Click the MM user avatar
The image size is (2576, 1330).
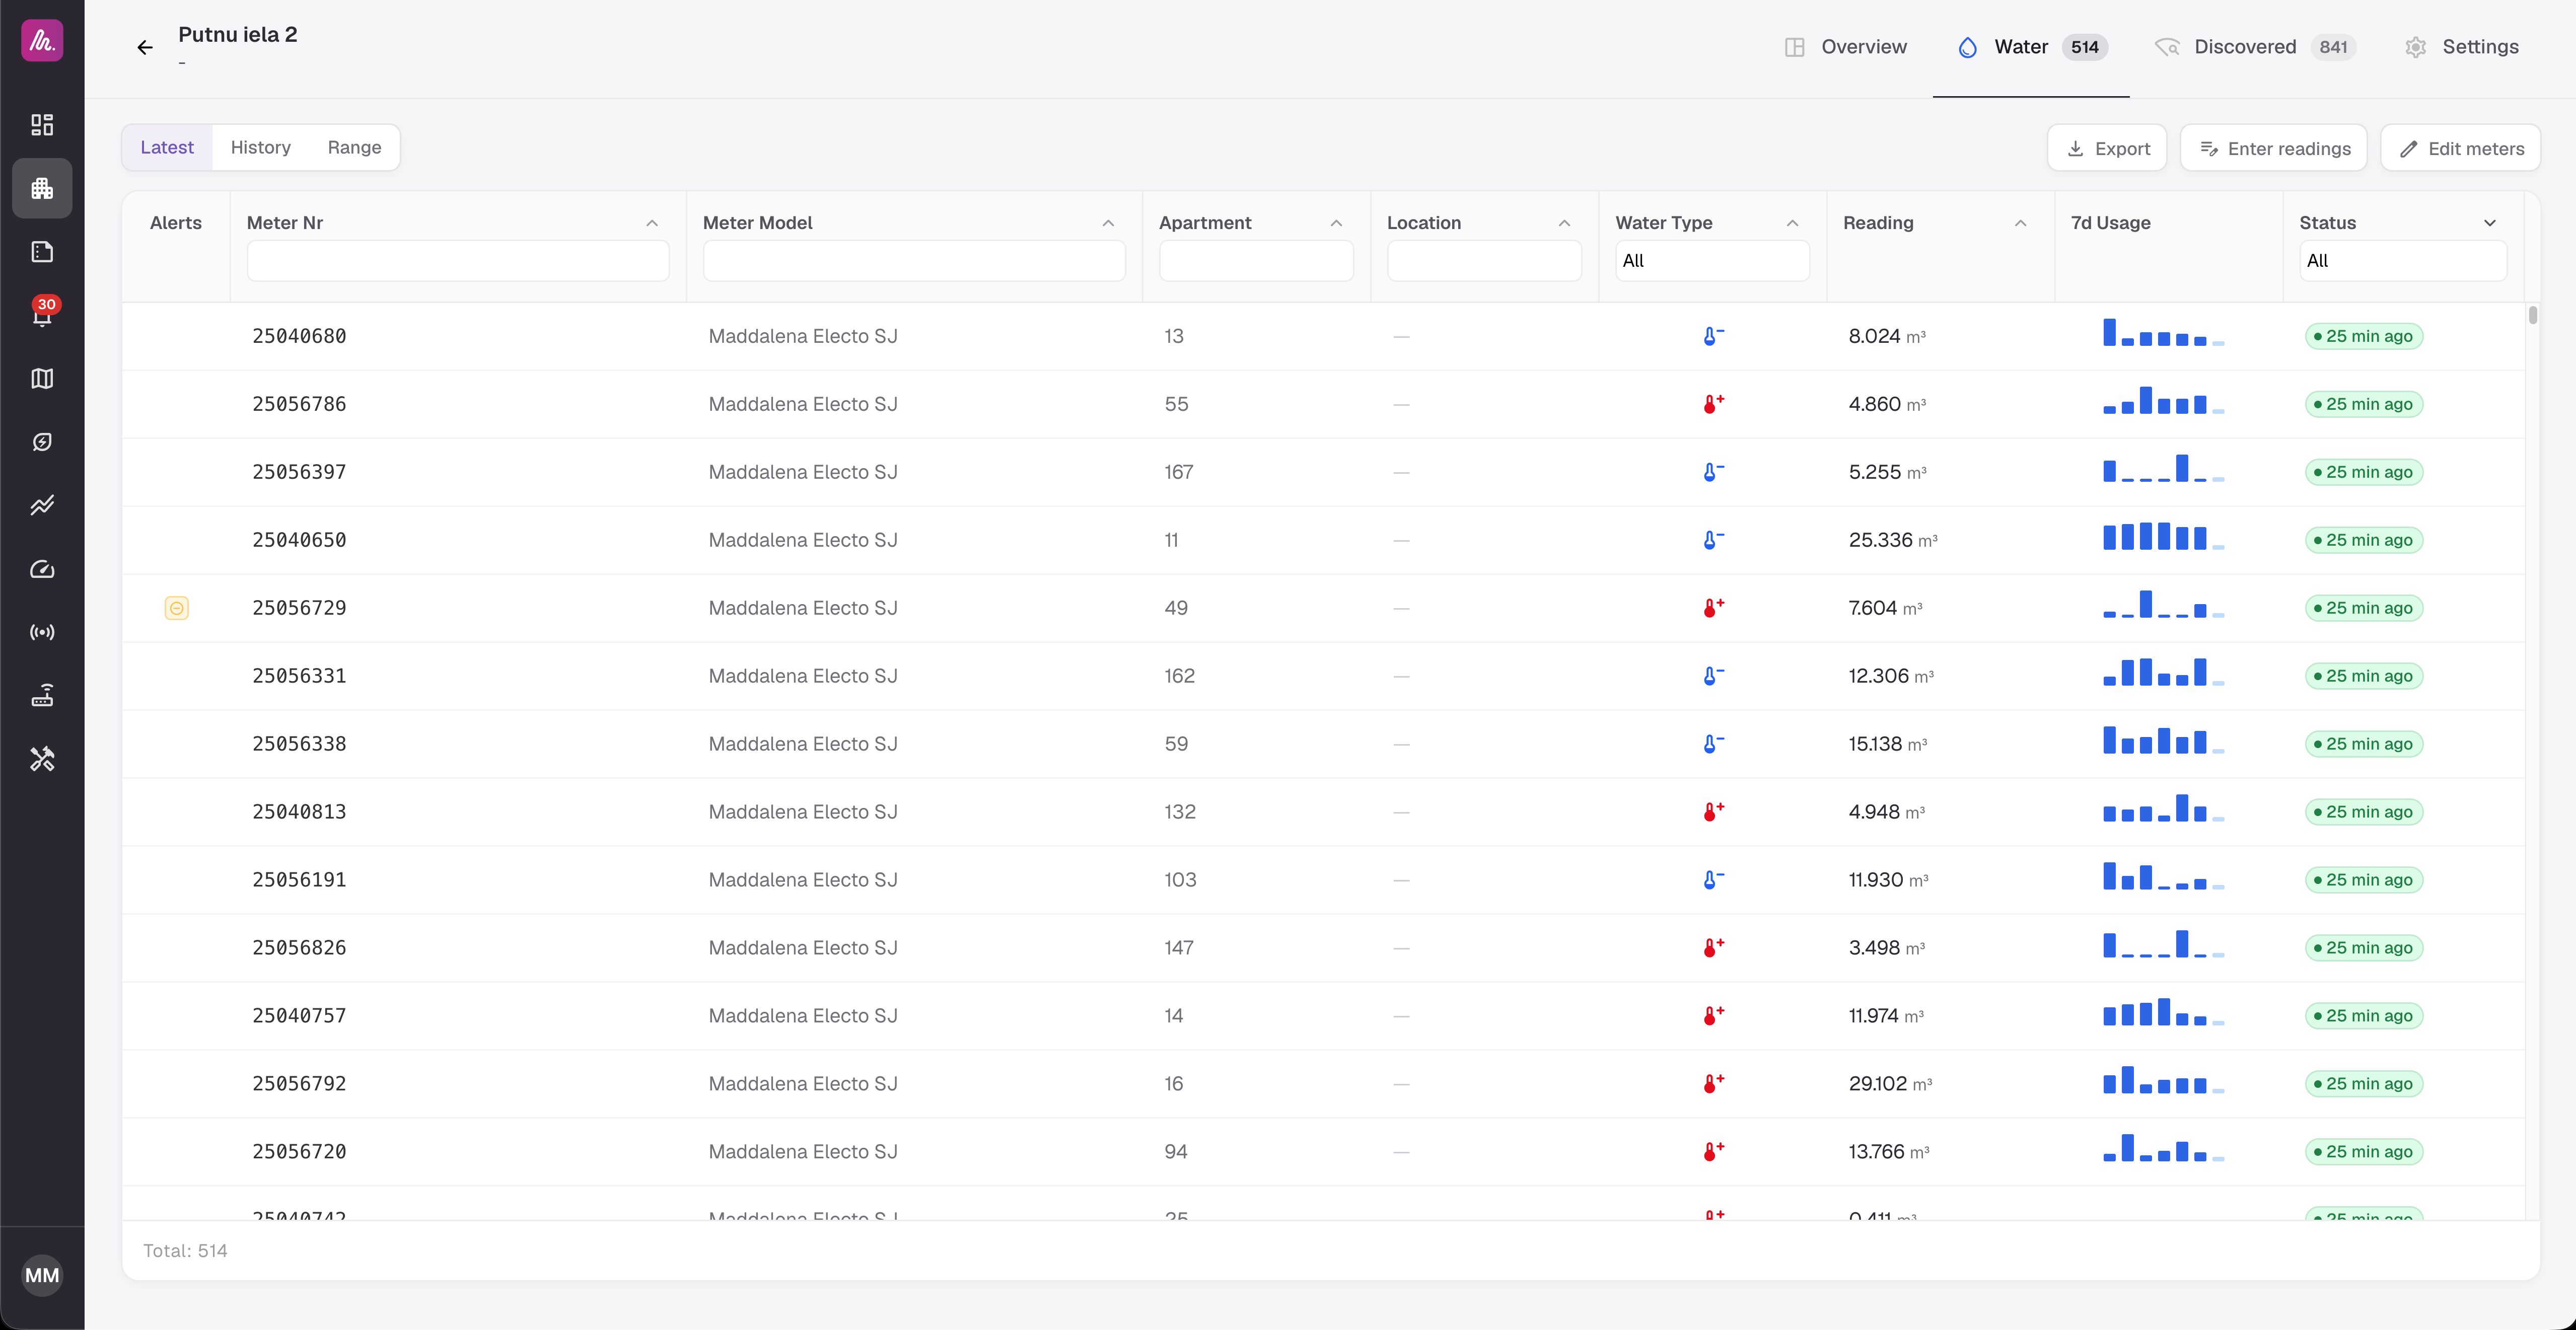coord(42,1275)
